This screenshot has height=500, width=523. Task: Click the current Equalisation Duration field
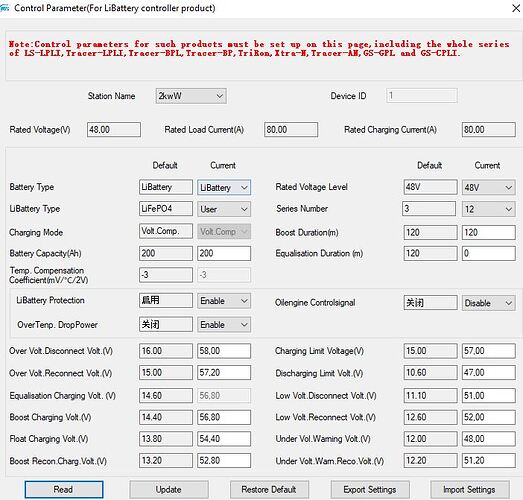pyautogui.click(x=489, y=253)
